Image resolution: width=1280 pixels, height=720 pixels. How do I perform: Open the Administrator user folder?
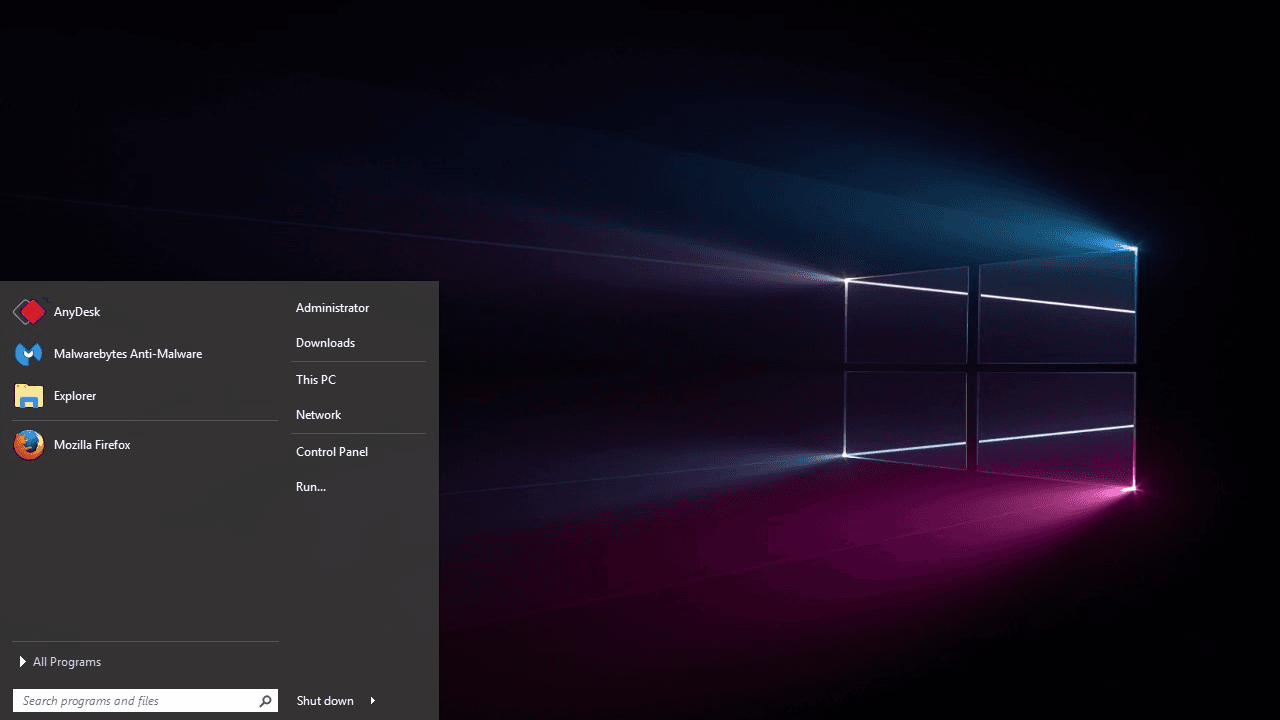[x=332, y=307]
